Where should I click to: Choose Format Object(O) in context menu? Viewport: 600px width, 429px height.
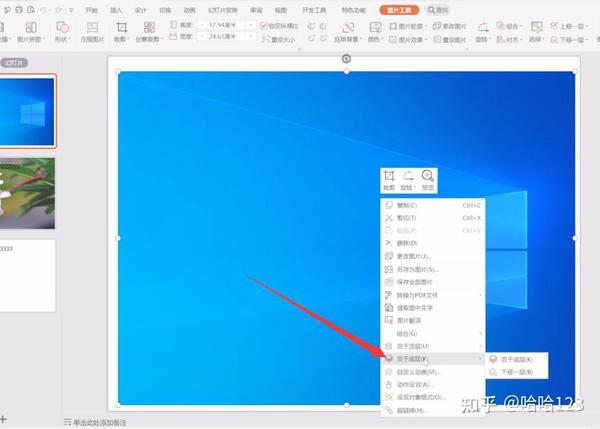coord(433,397)
